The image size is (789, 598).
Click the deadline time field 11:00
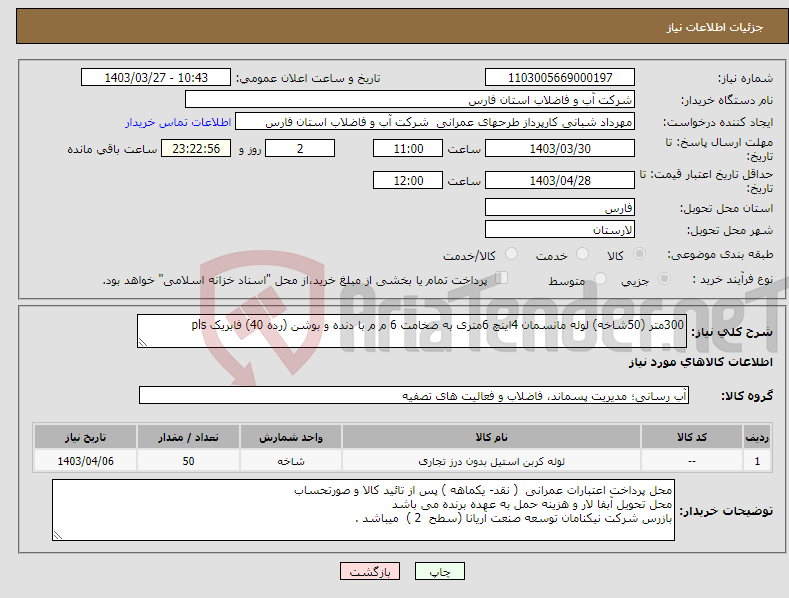point(408,148)
